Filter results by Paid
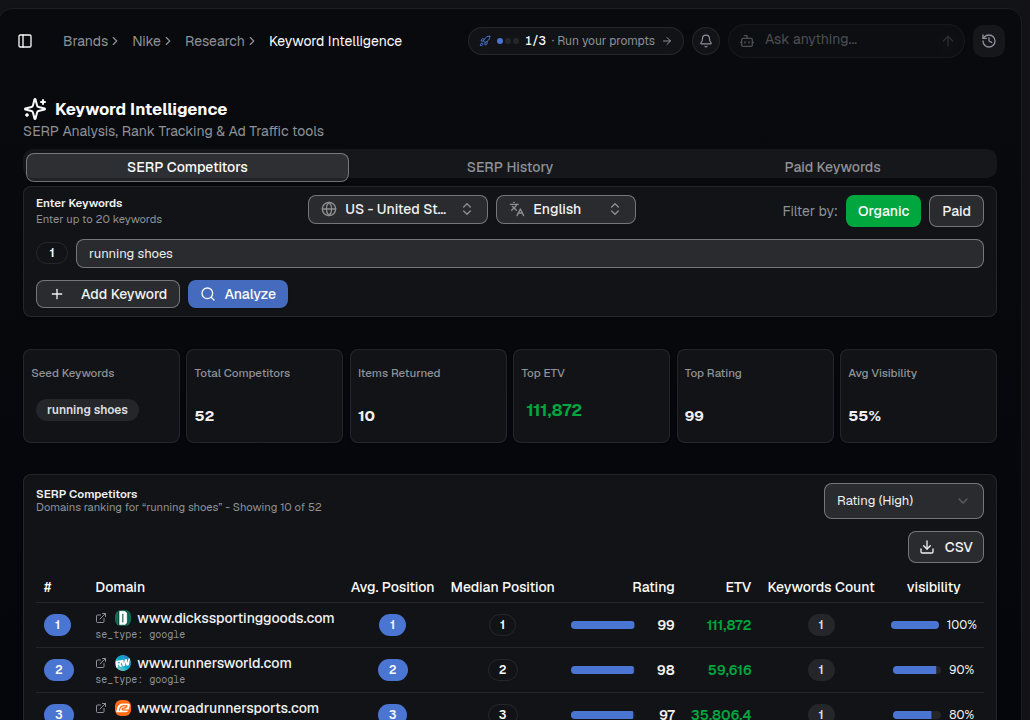 coord(956,211)
